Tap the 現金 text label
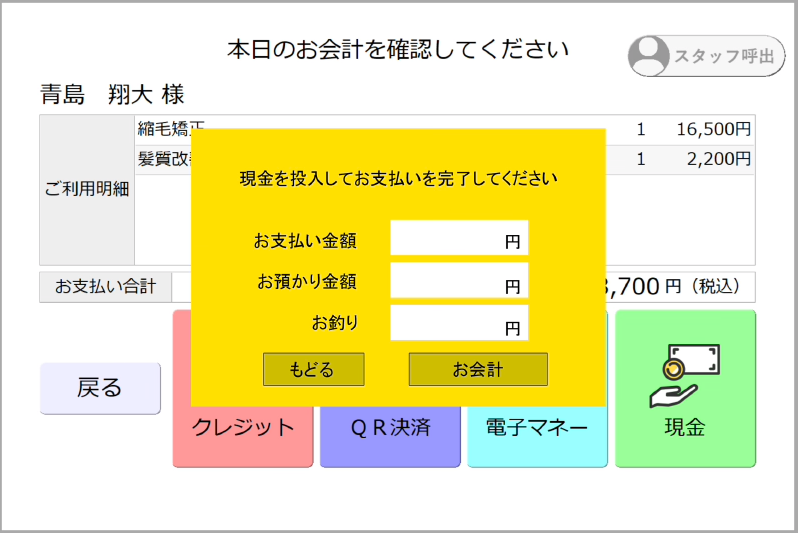798x533 pixels. point(685,428)
